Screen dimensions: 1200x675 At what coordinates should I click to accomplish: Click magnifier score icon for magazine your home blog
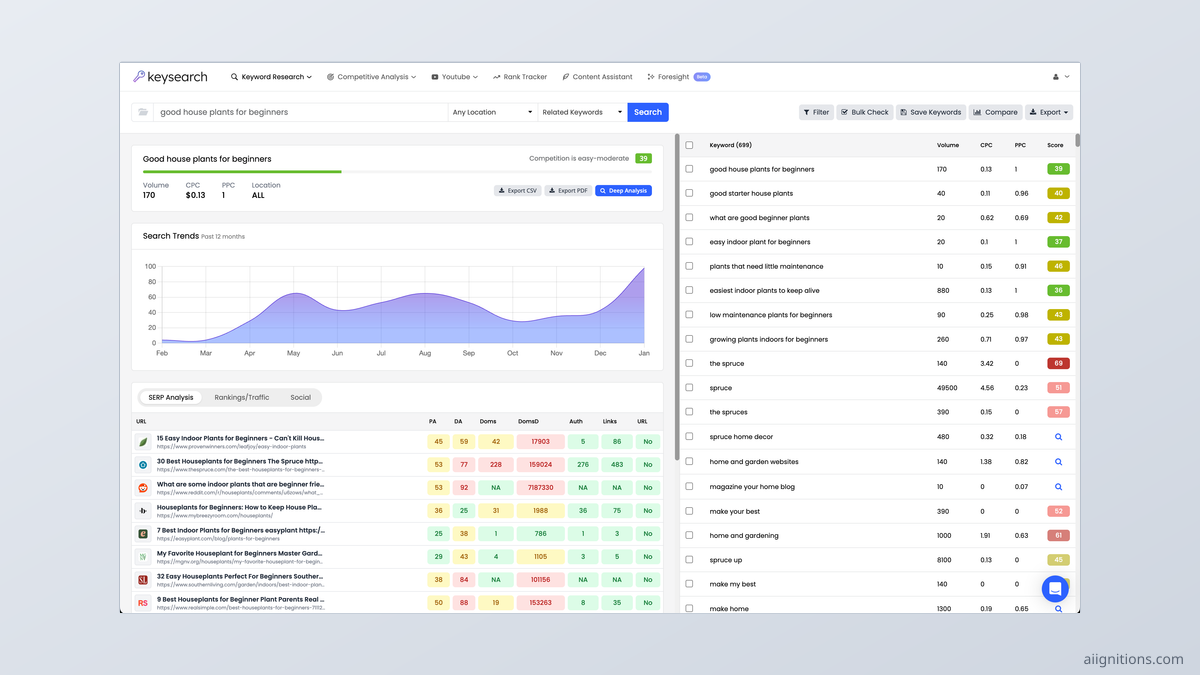click(1058, 487)
